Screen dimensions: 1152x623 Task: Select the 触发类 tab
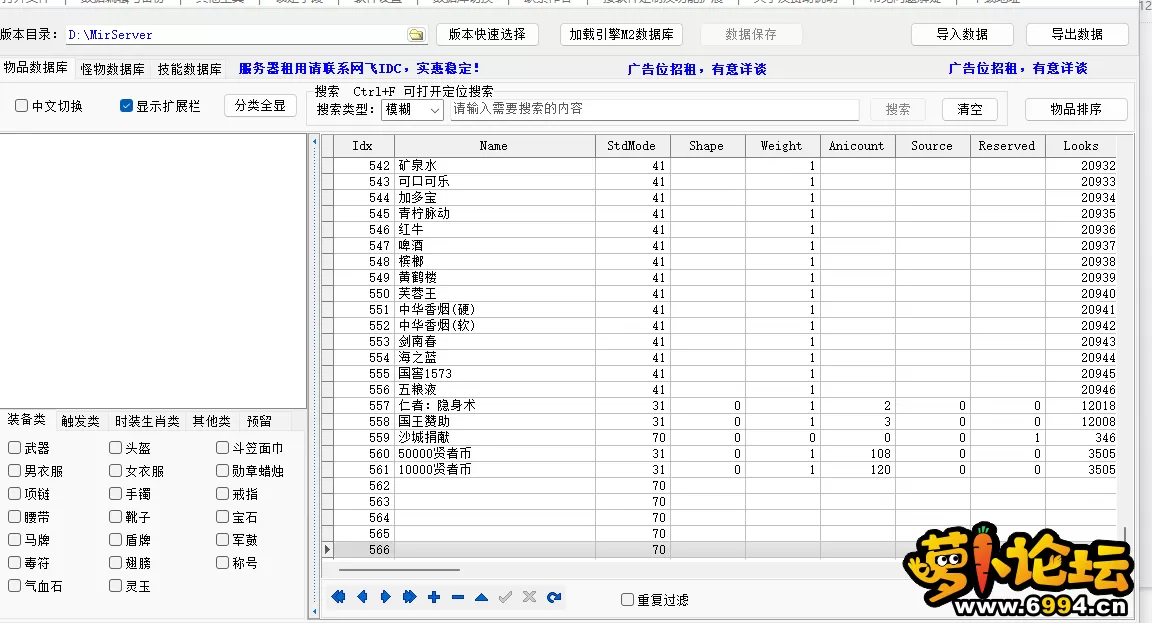(80, 421)
